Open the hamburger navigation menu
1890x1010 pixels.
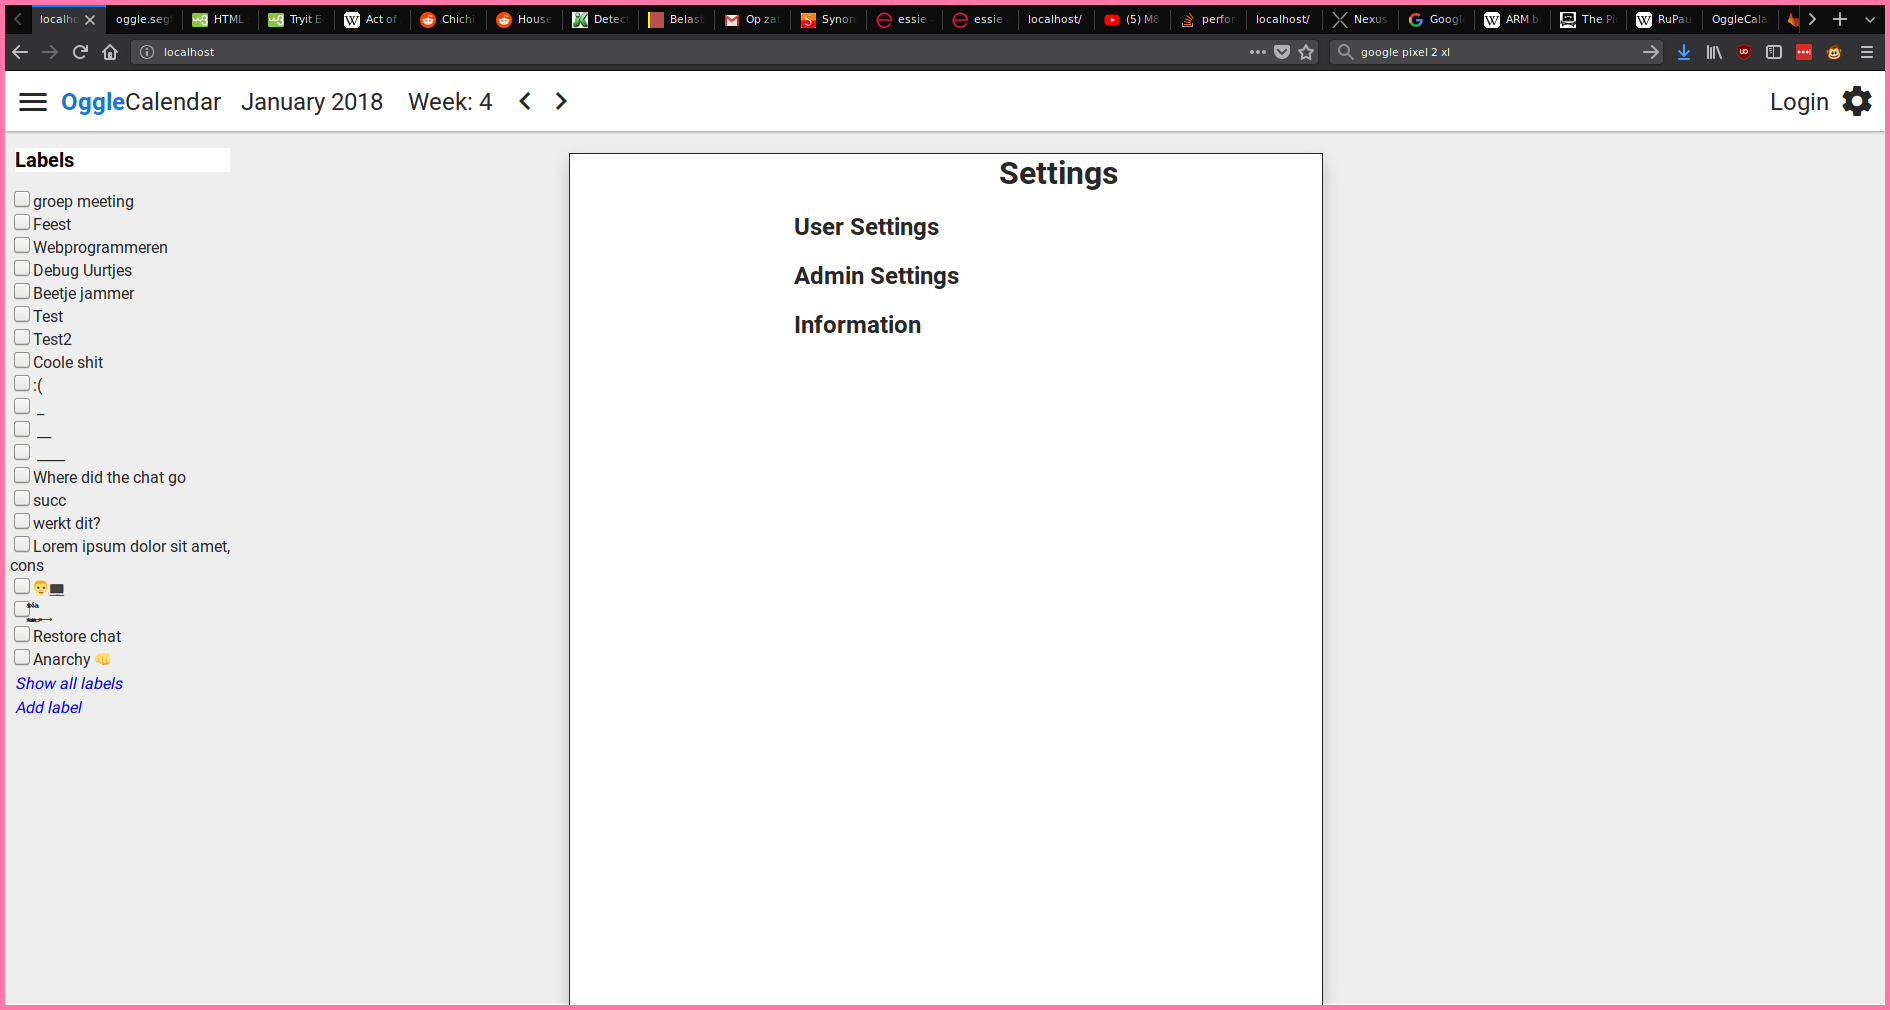[x=33, y=102]
